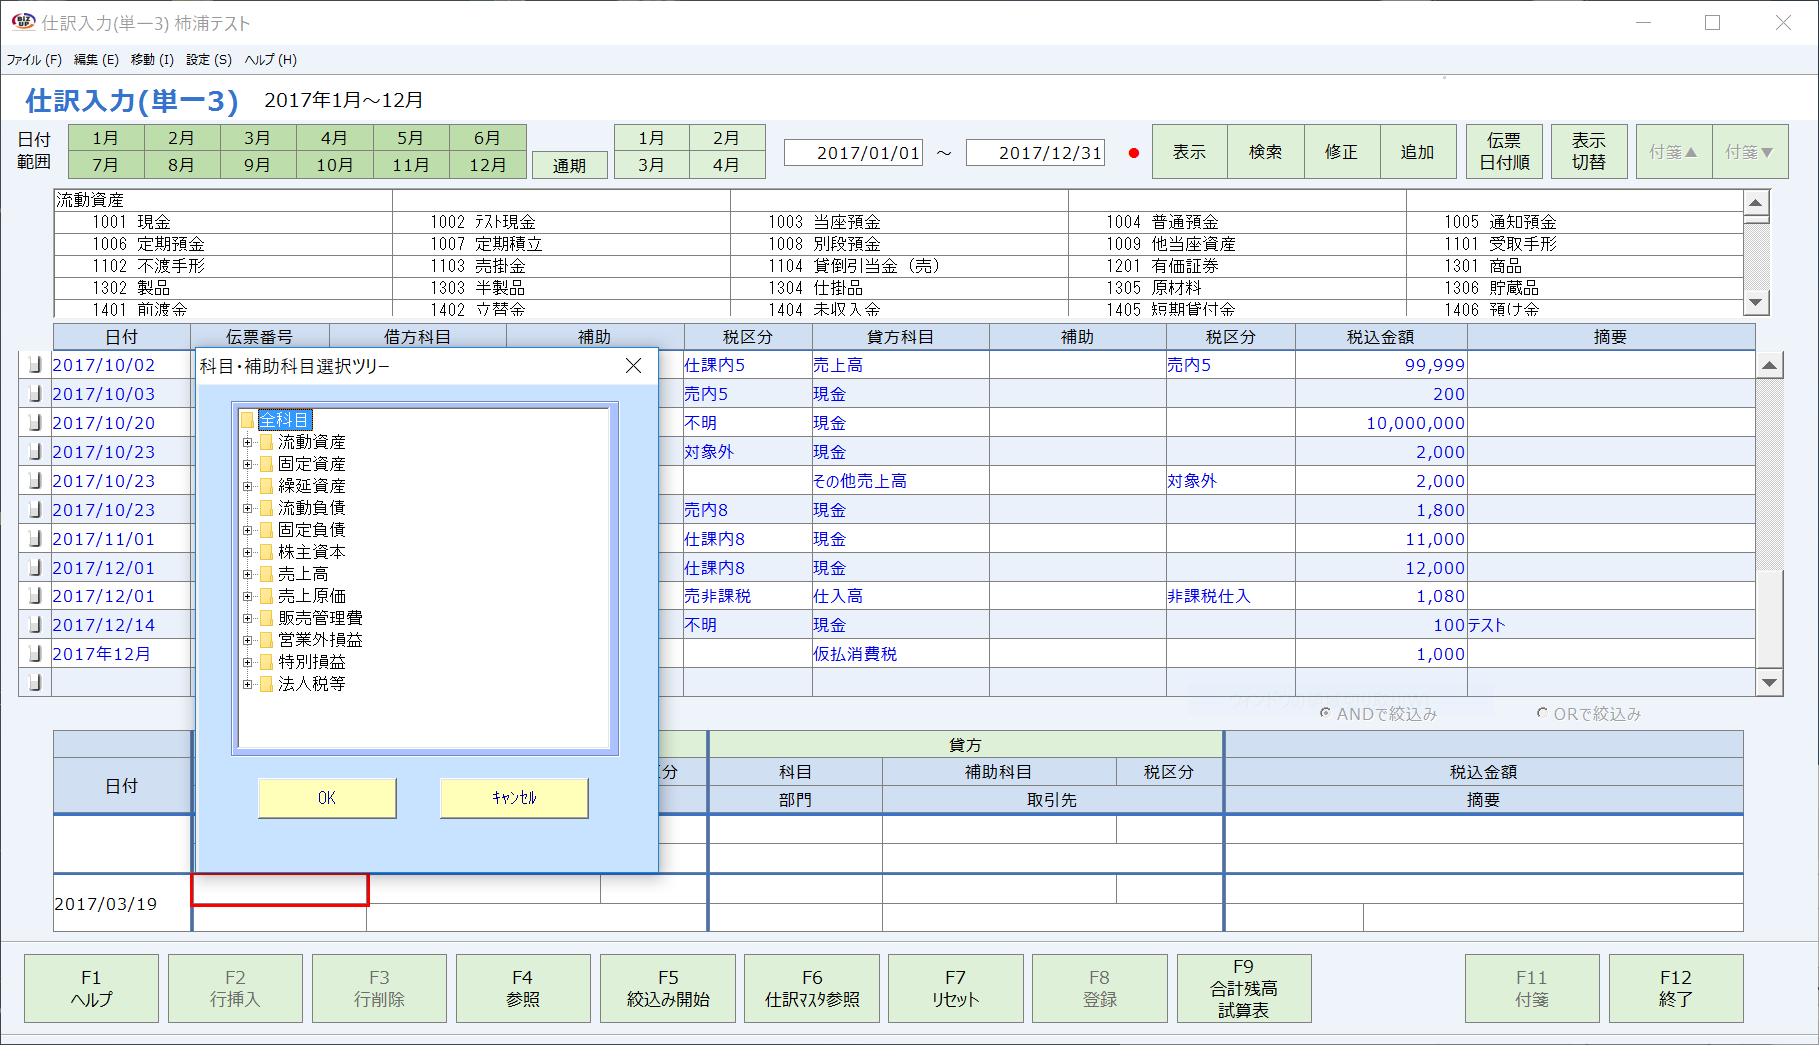Click the 売上高 folder icon in the tree
Viewport: 1819px width, 1045px height.
pyautogui.click(x=267, y=573)
